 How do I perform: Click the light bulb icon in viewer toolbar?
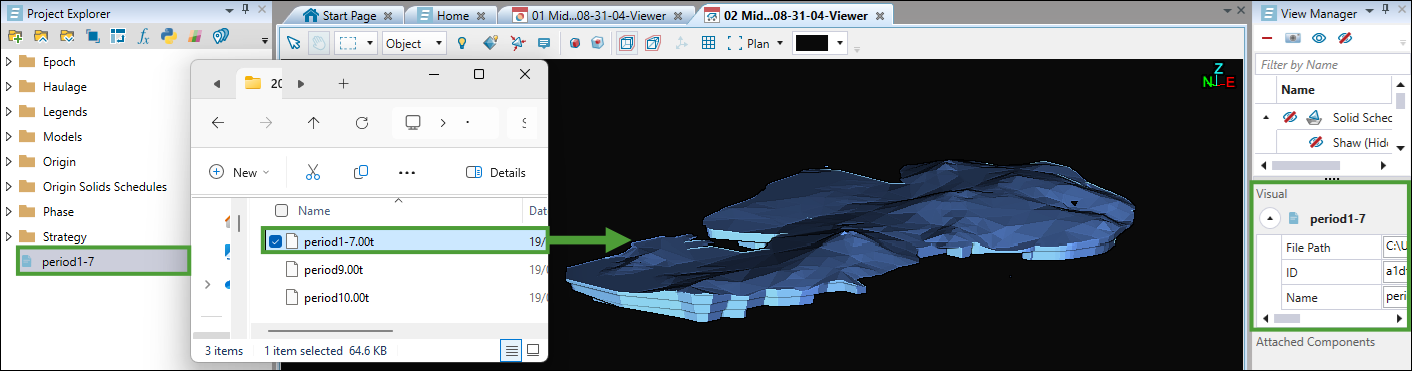[462, 43]
